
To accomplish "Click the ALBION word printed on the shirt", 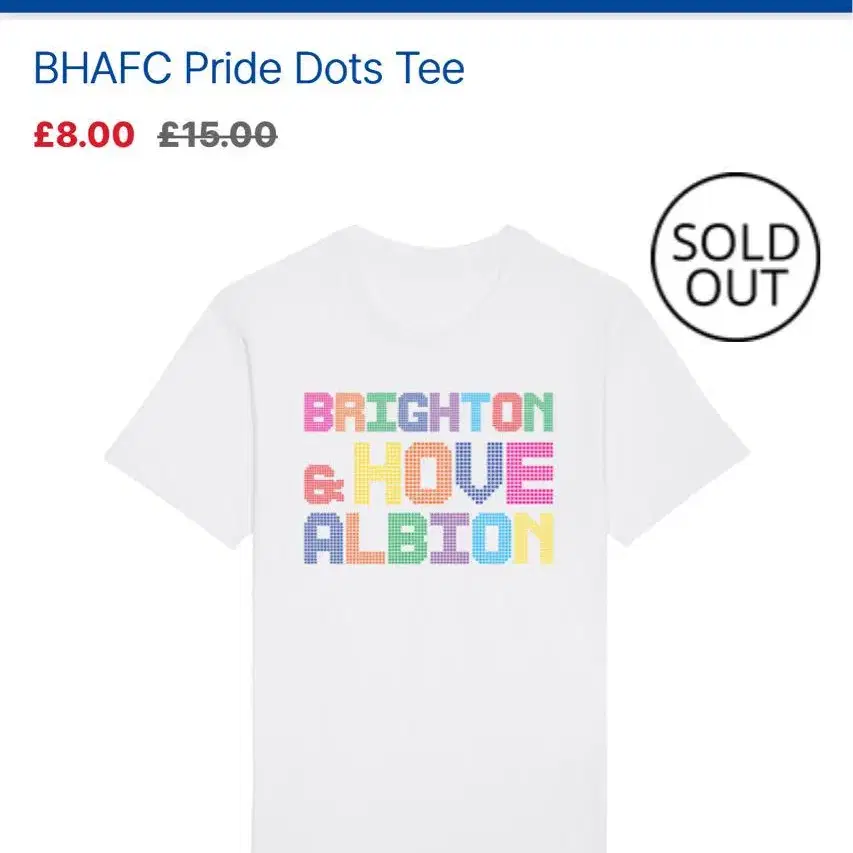I will (x=428, y=539).
